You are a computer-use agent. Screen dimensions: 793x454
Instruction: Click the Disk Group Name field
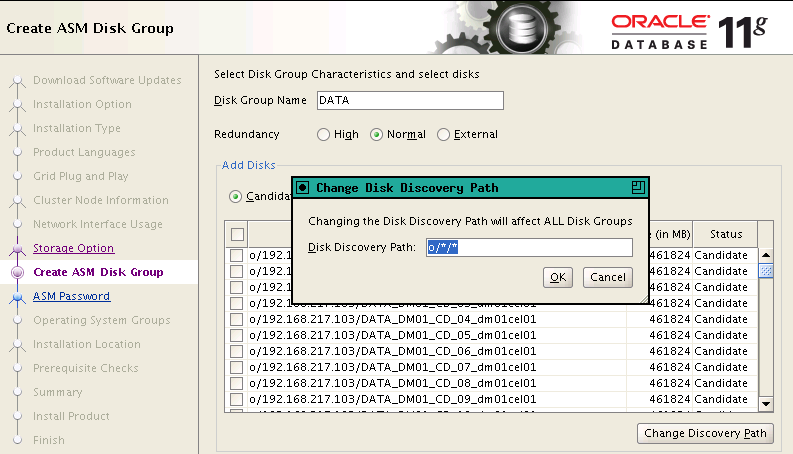click(410, 100)
